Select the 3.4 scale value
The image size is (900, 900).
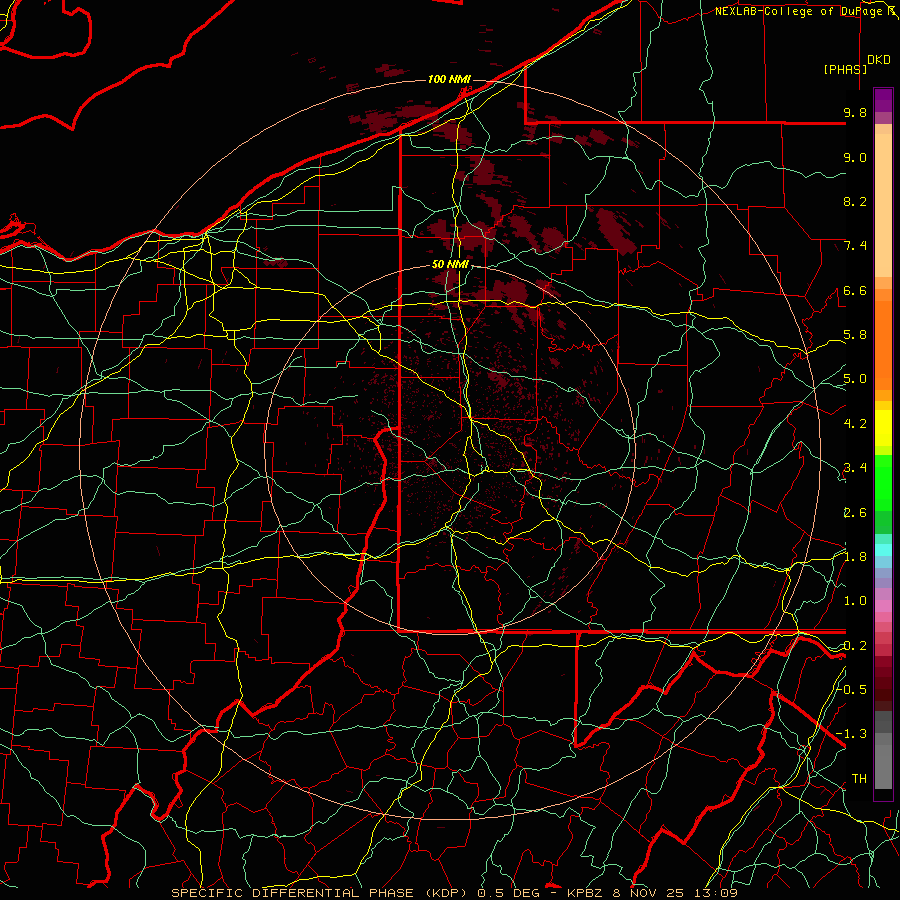[855, 468]
